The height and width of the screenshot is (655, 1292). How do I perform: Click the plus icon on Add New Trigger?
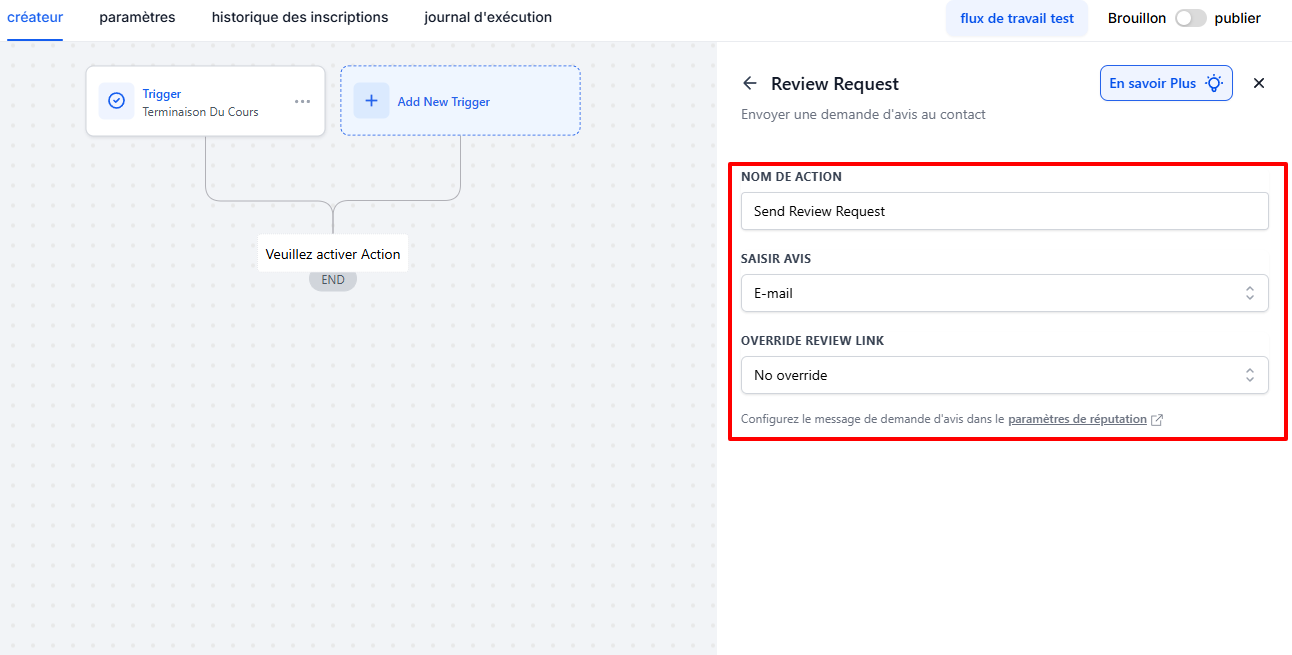371,101
